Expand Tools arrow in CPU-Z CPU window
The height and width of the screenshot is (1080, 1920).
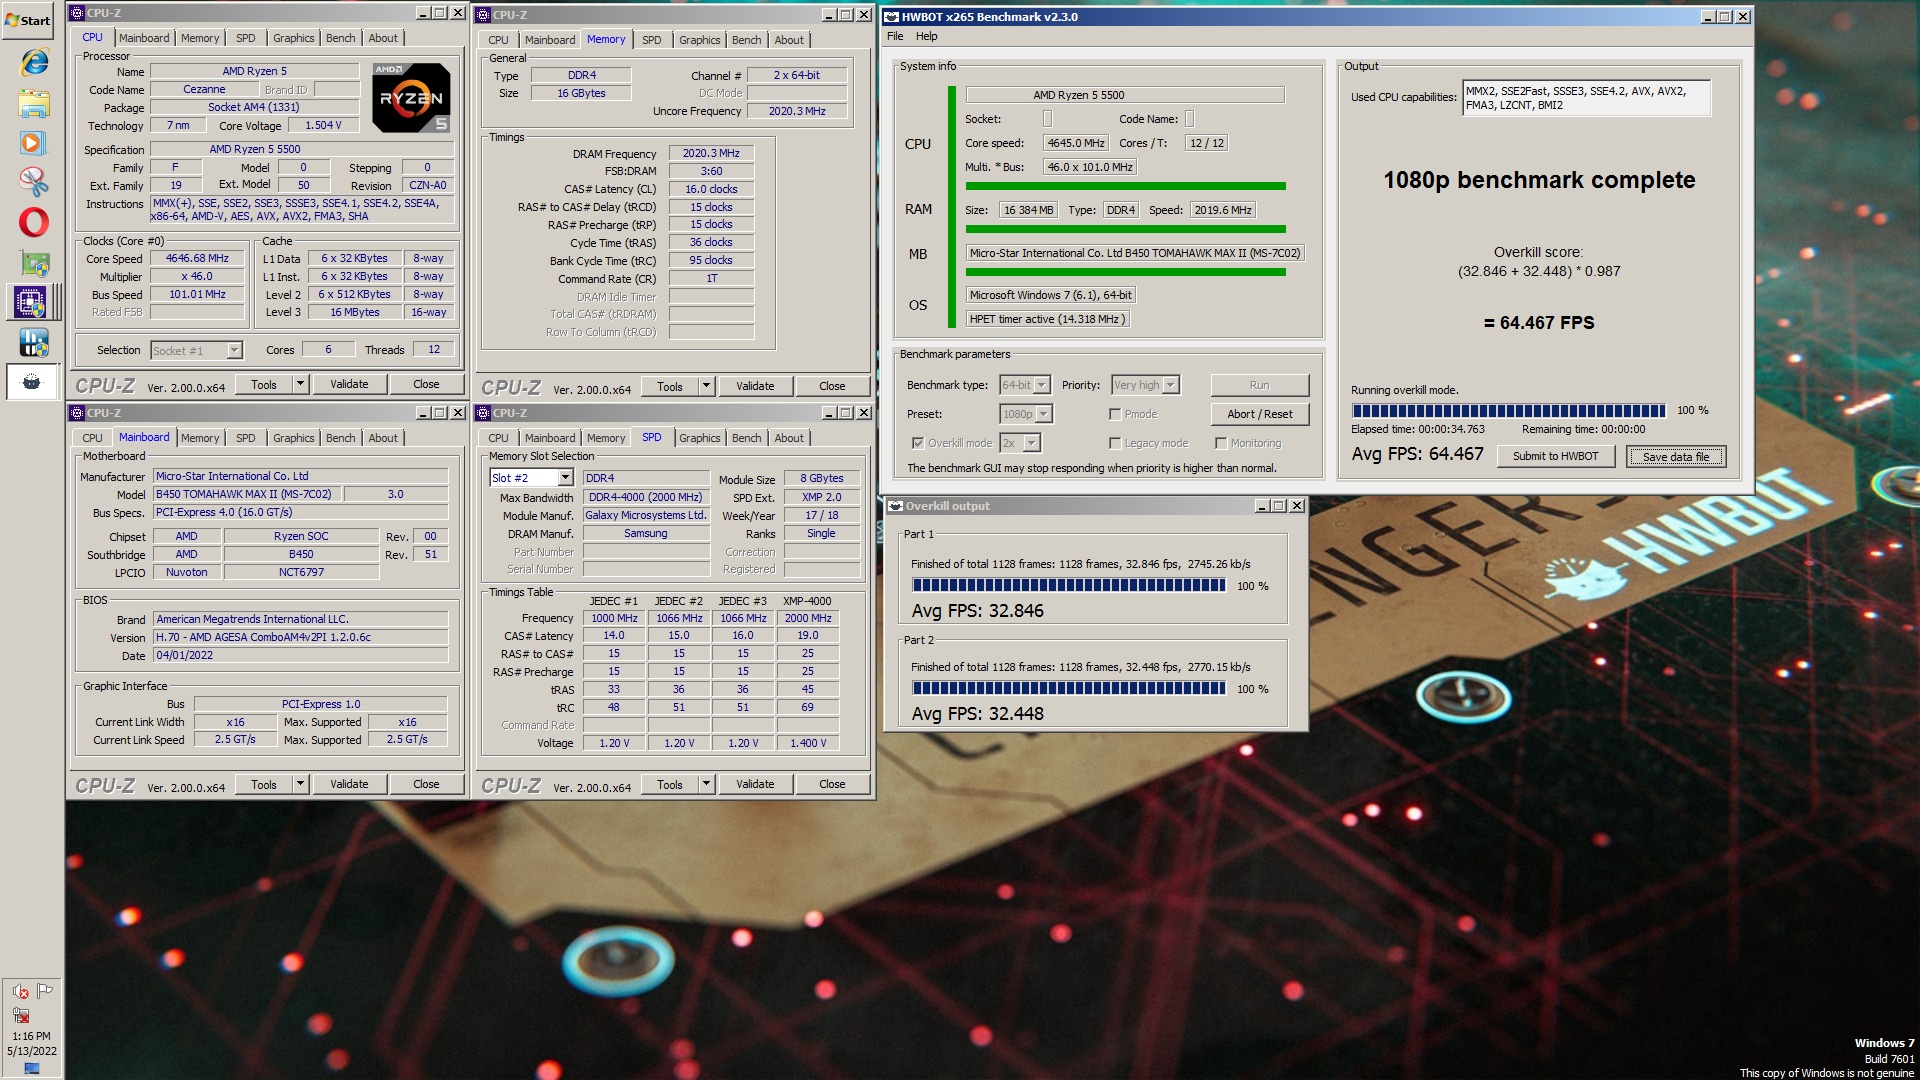pos(300,384)
